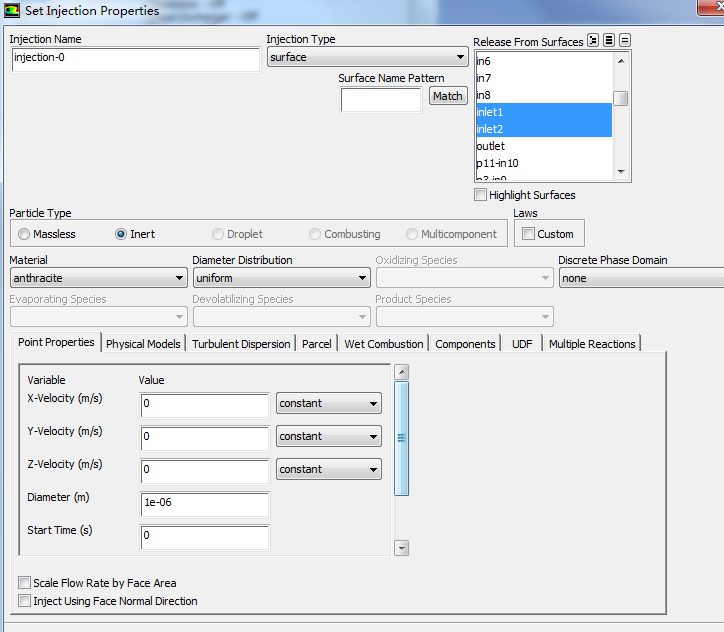The width and height of the screenshot is (724, 632).
Task: Select in7 in the surfaces list
Action: [544, 78]
